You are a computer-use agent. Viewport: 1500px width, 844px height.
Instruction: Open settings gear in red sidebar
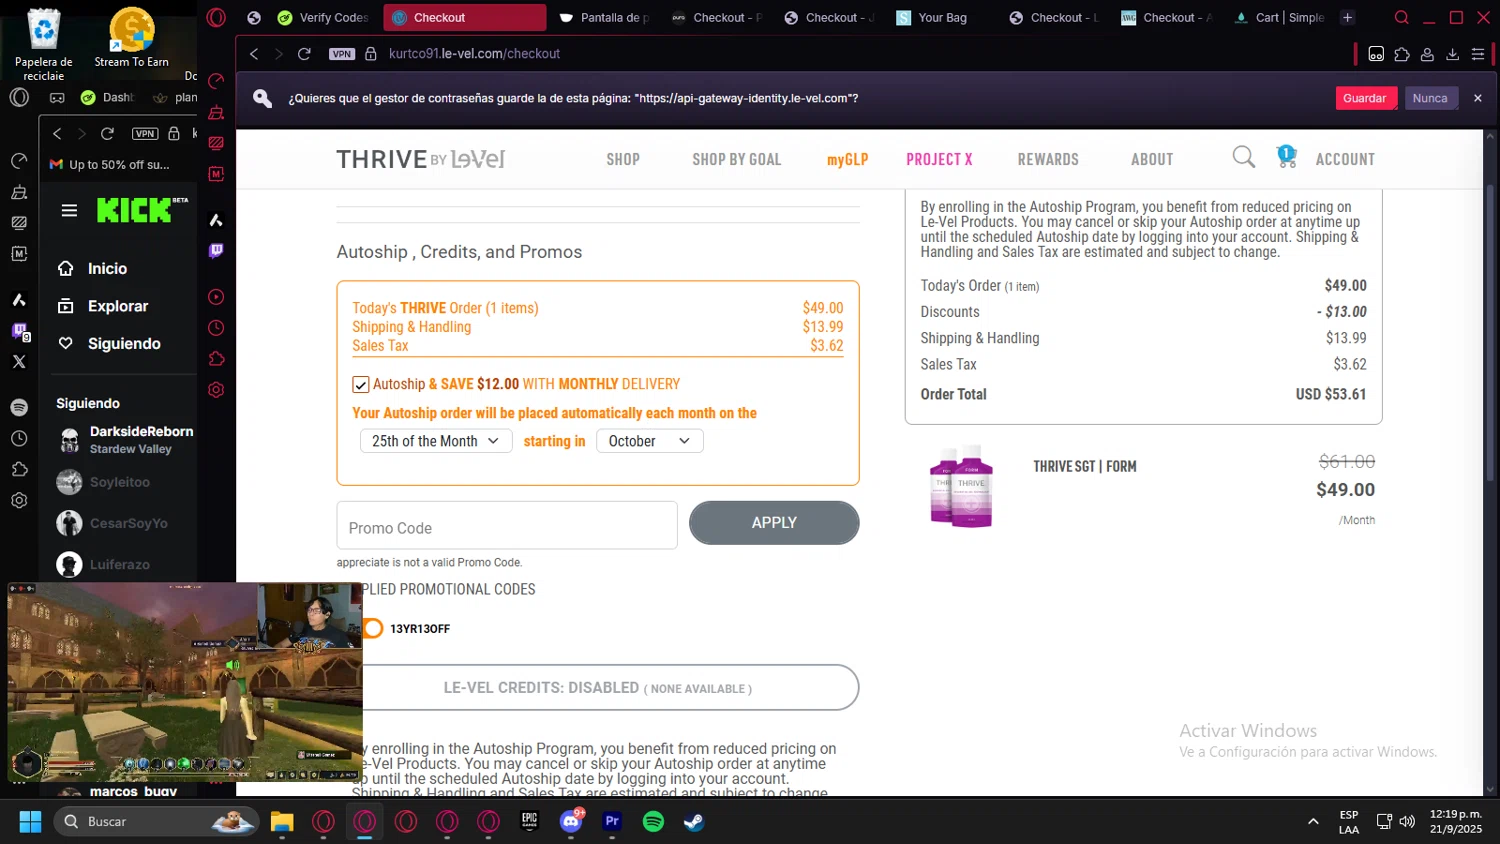coord(216,390)
